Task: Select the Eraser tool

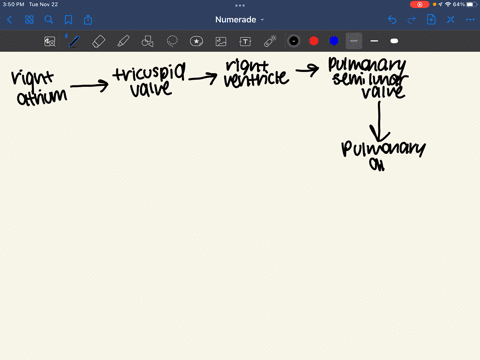Action: coord(98,41)
